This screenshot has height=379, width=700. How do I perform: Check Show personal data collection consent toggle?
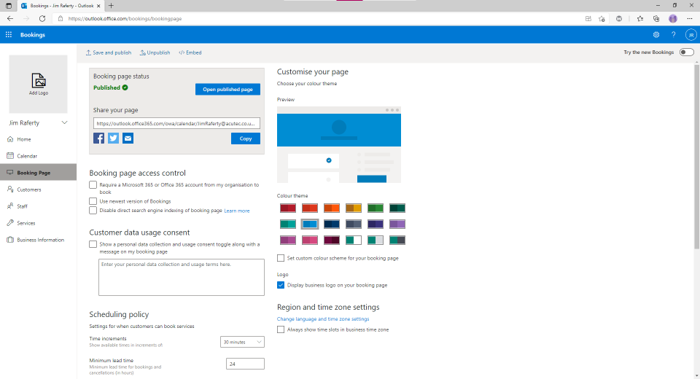93,244
